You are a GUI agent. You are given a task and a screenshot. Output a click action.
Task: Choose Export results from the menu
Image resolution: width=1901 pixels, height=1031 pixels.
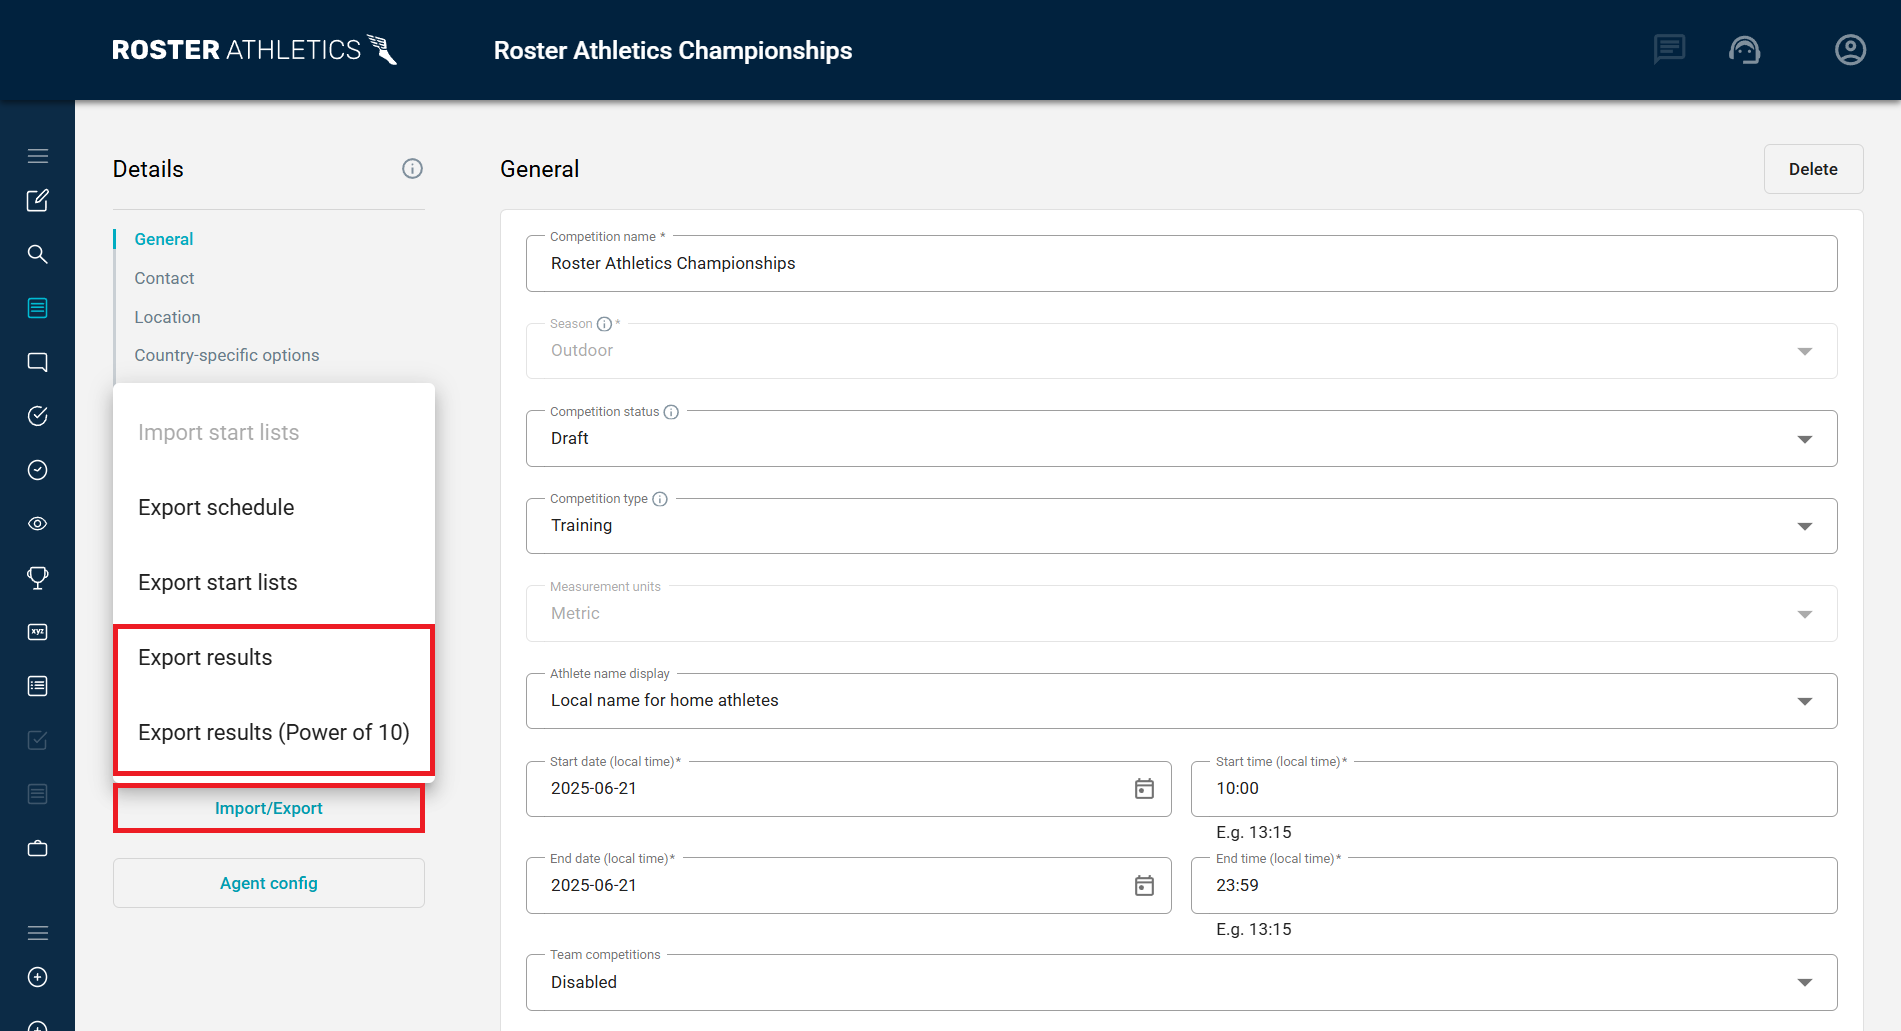[274, 658]
